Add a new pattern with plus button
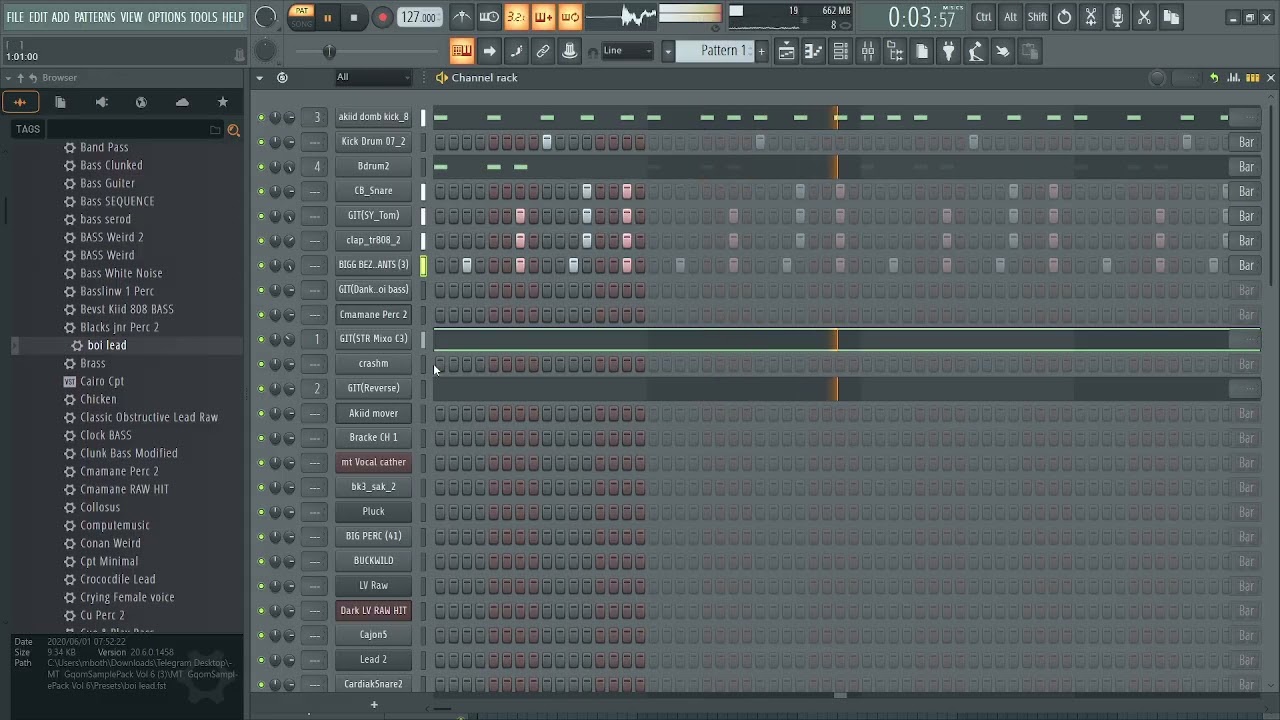Viewport: 1280px width, 720px height. (761, 51)
